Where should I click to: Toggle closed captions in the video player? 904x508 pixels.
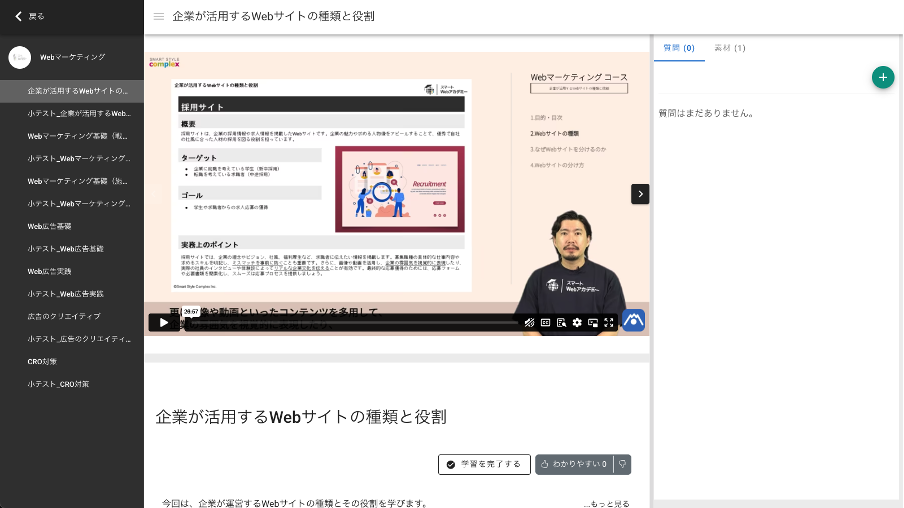[545, 322]
